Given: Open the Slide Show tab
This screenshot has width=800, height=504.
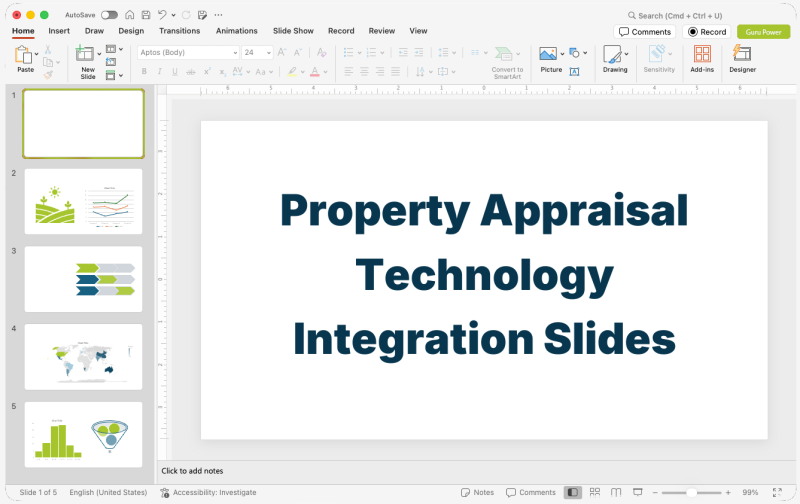Looking at the screenshot, I should pyautogui.click(x=293, y=31).
